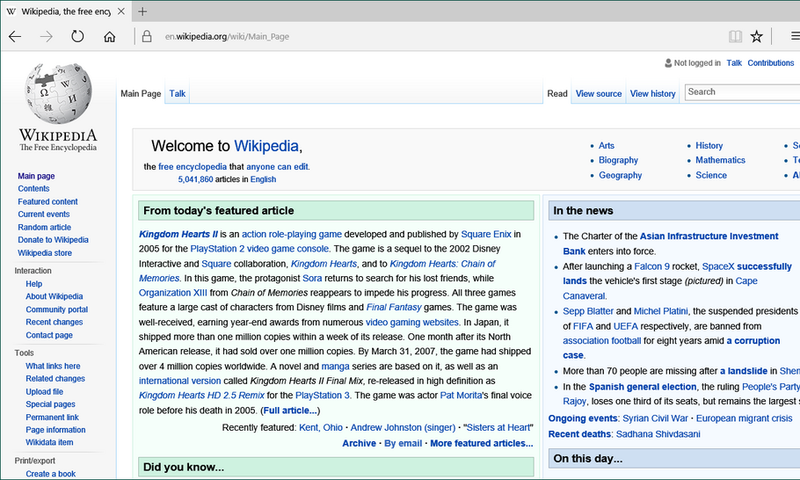
Task: Open the Help link under Interaction
Action: pyautogui.click(x=34, y=284)
